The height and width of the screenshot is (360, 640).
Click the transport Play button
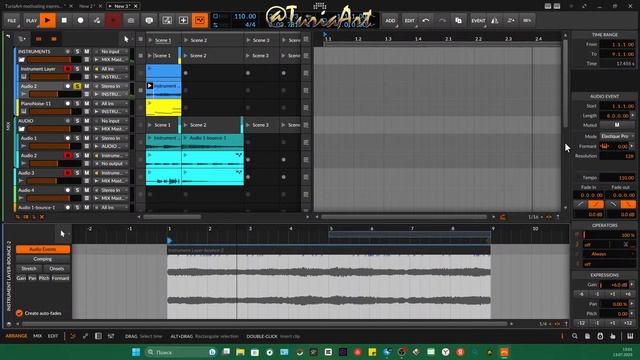click(47, 20)
